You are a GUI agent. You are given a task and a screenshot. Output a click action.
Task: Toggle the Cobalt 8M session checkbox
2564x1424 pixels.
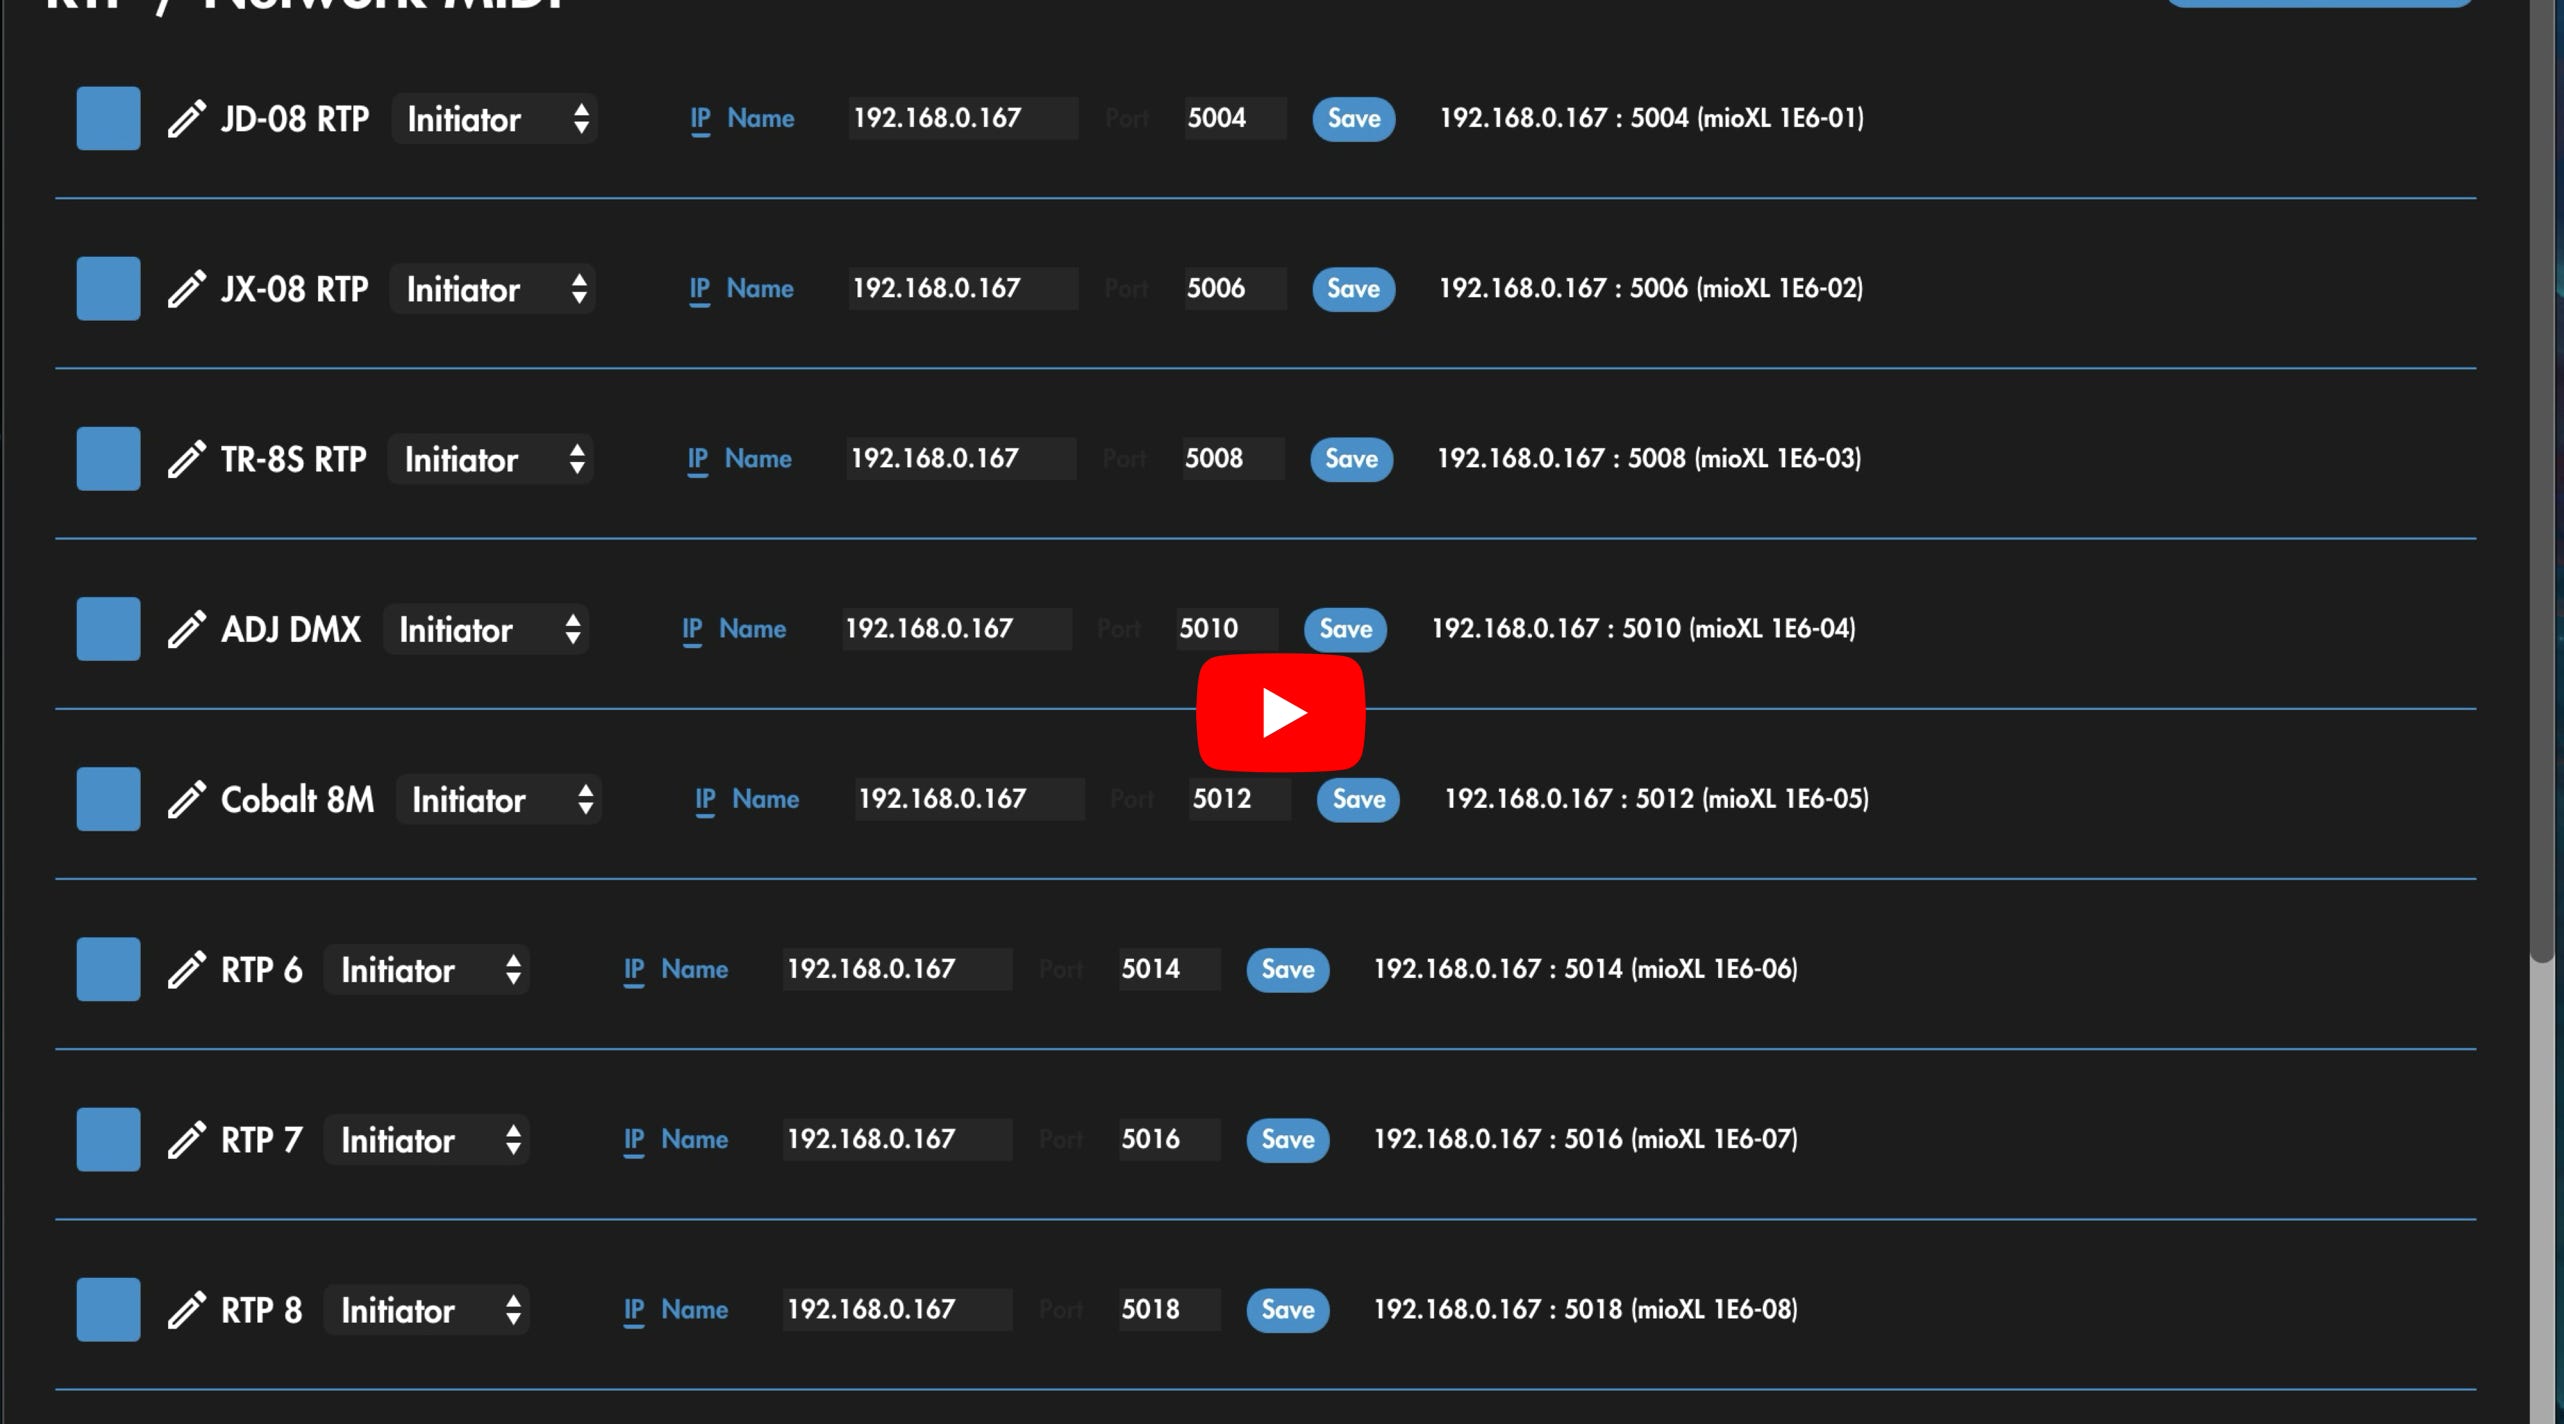(108, 798)
